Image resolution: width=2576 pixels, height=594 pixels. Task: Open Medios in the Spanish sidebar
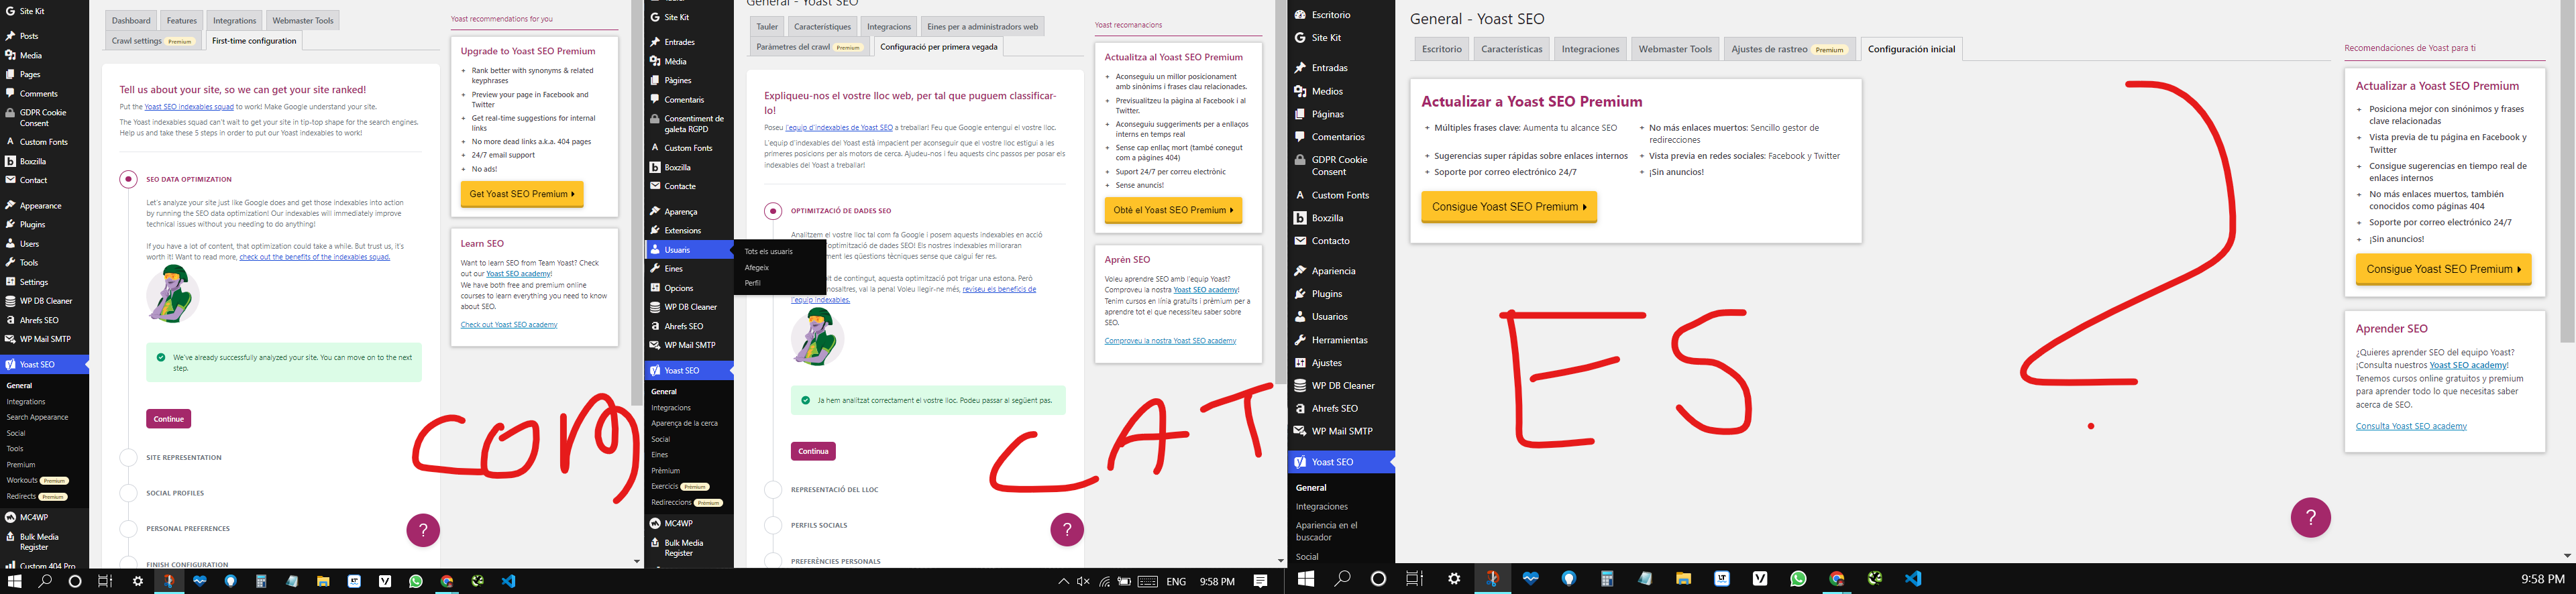pyautogui.click(x=1327, y=92)
